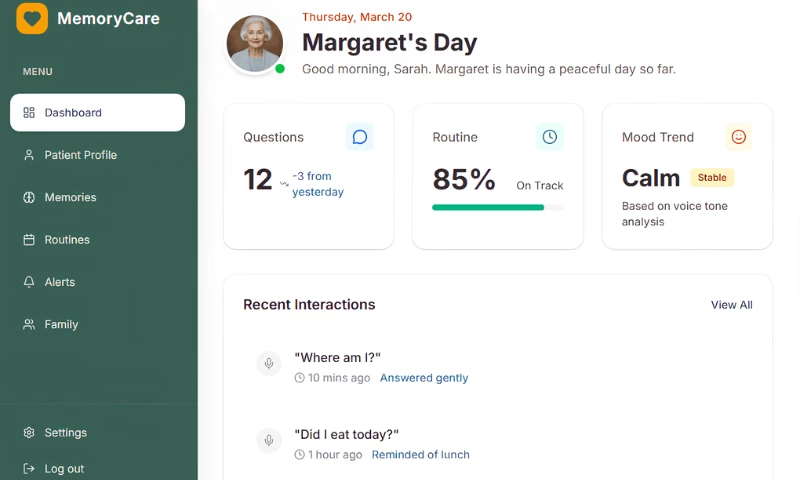
Task: Click View All recent interactions link
Action: [731, 305]
